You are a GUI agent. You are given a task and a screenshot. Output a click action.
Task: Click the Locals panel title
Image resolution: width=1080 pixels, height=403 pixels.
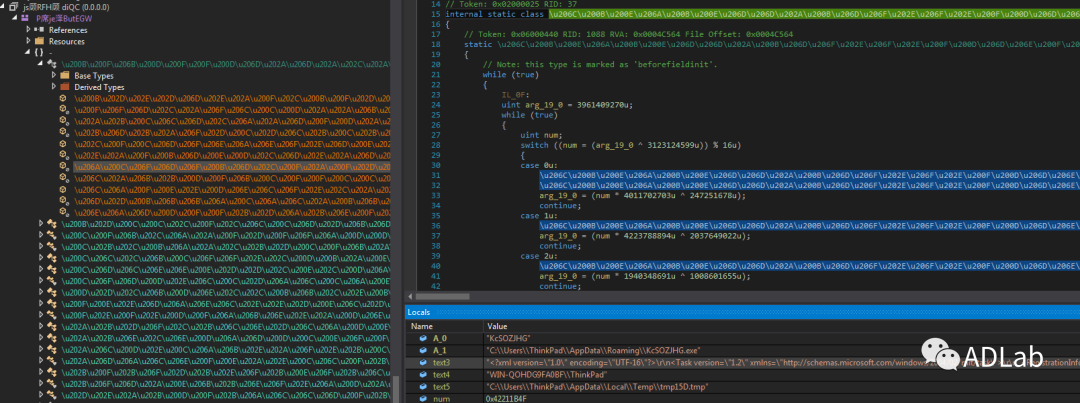point(420,313)
